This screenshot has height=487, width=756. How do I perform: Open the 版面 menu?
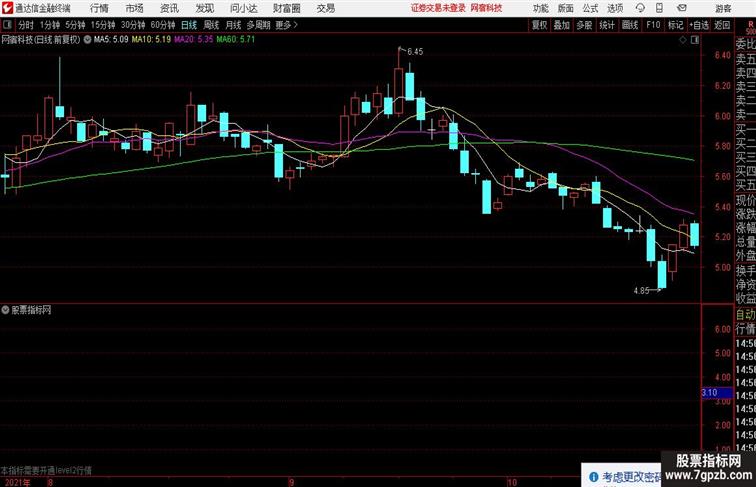566,8
